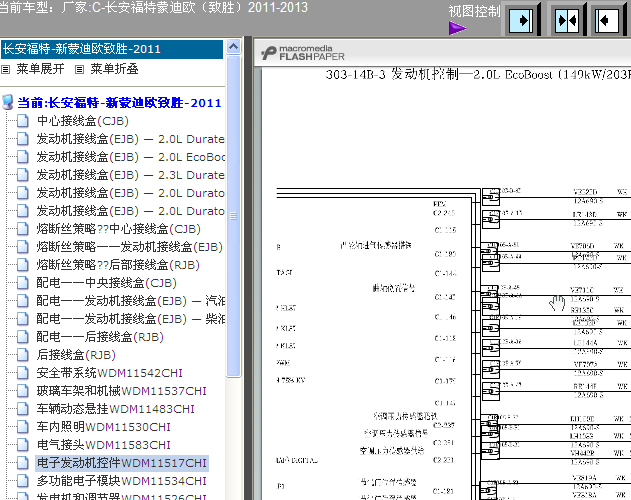Click page icon beside 车辆动态悬挂WDM11483CHI
Screen dimensions: 631x500
(23, 409)
